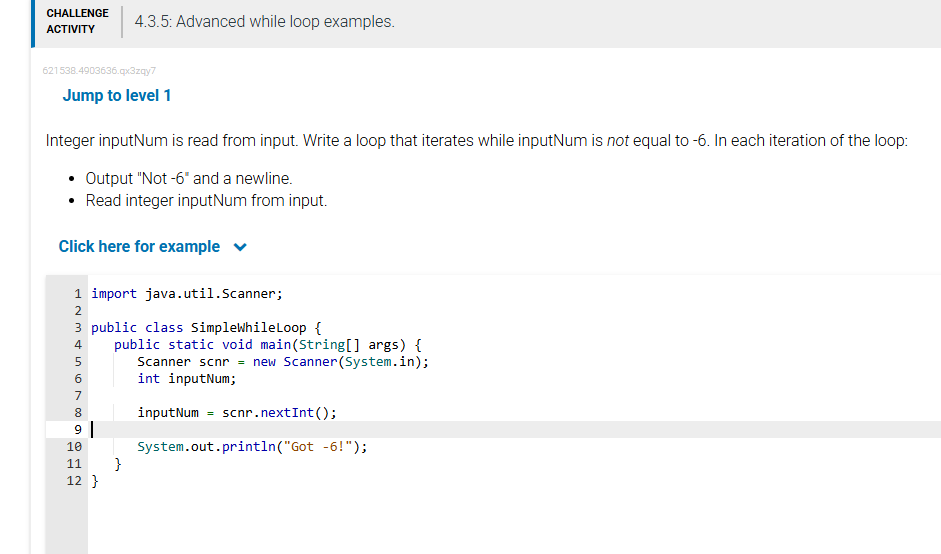The image size is (941, 554).
Task: Click the closing brace on line 11
Action: [118, 463]
